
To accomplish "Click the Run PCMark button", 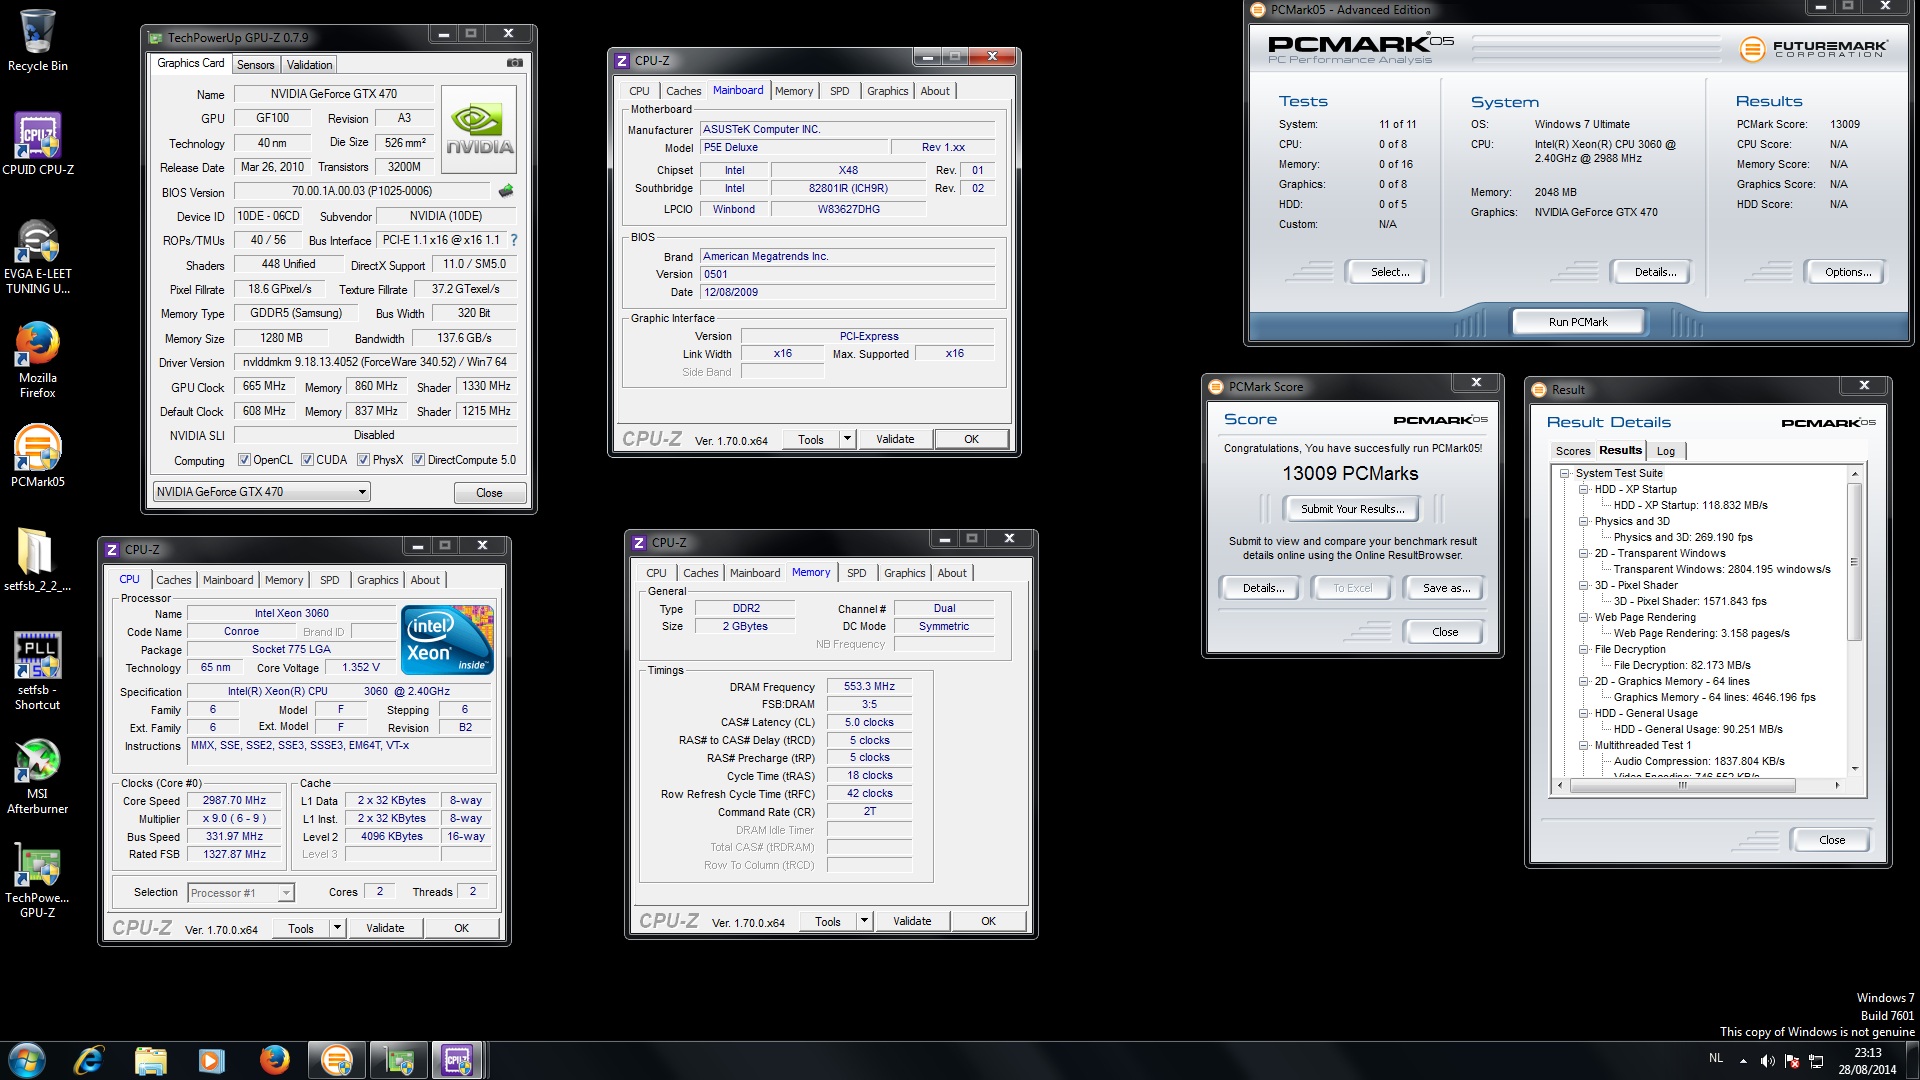I will (x=1578, y=322).
